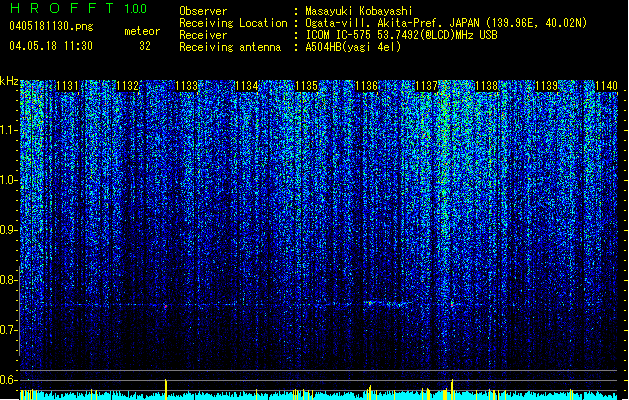Viewport: 629px width, 400px height.
Task: Click the 1136 time marker
Action: (367, 85)
